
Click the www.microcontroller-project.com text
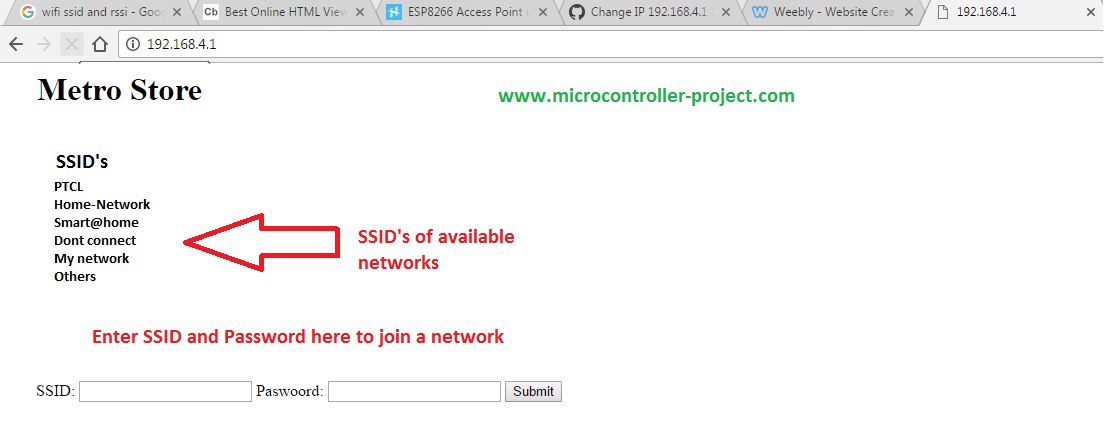647,96
